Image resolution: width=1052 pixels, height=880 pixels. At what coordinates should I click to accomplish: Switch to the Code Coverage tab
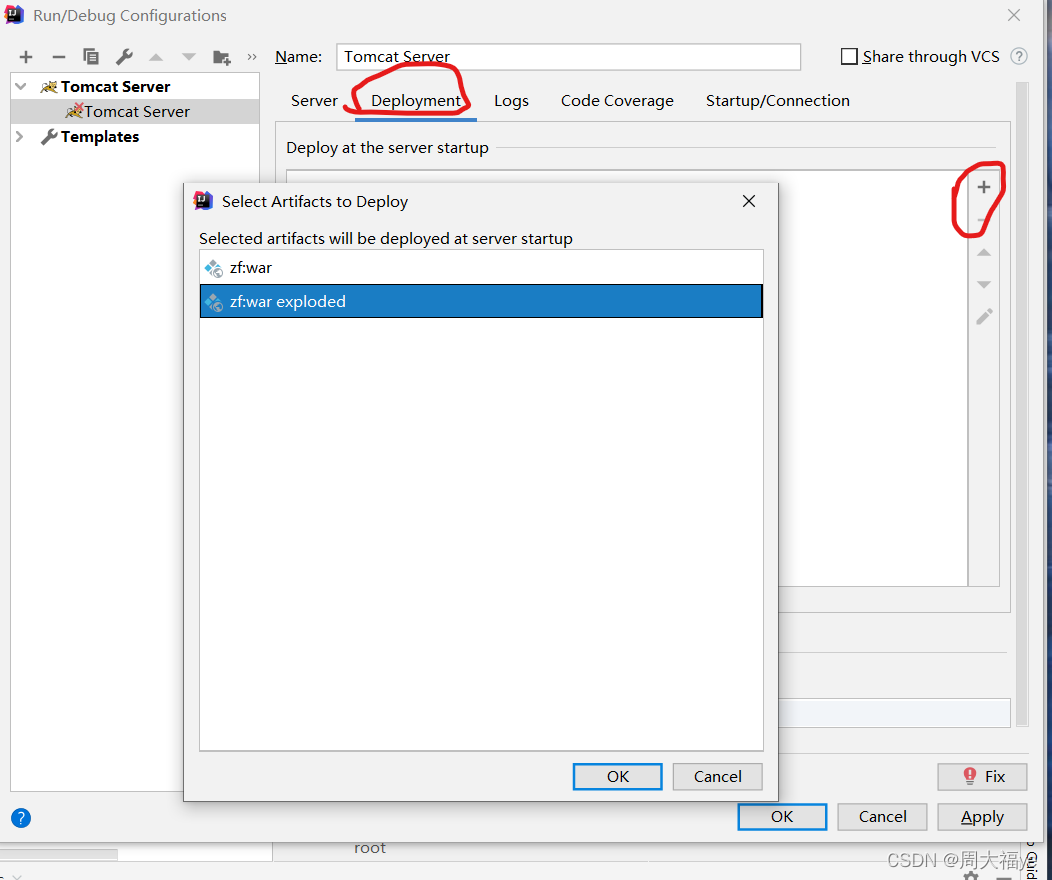tap(617, 101)
